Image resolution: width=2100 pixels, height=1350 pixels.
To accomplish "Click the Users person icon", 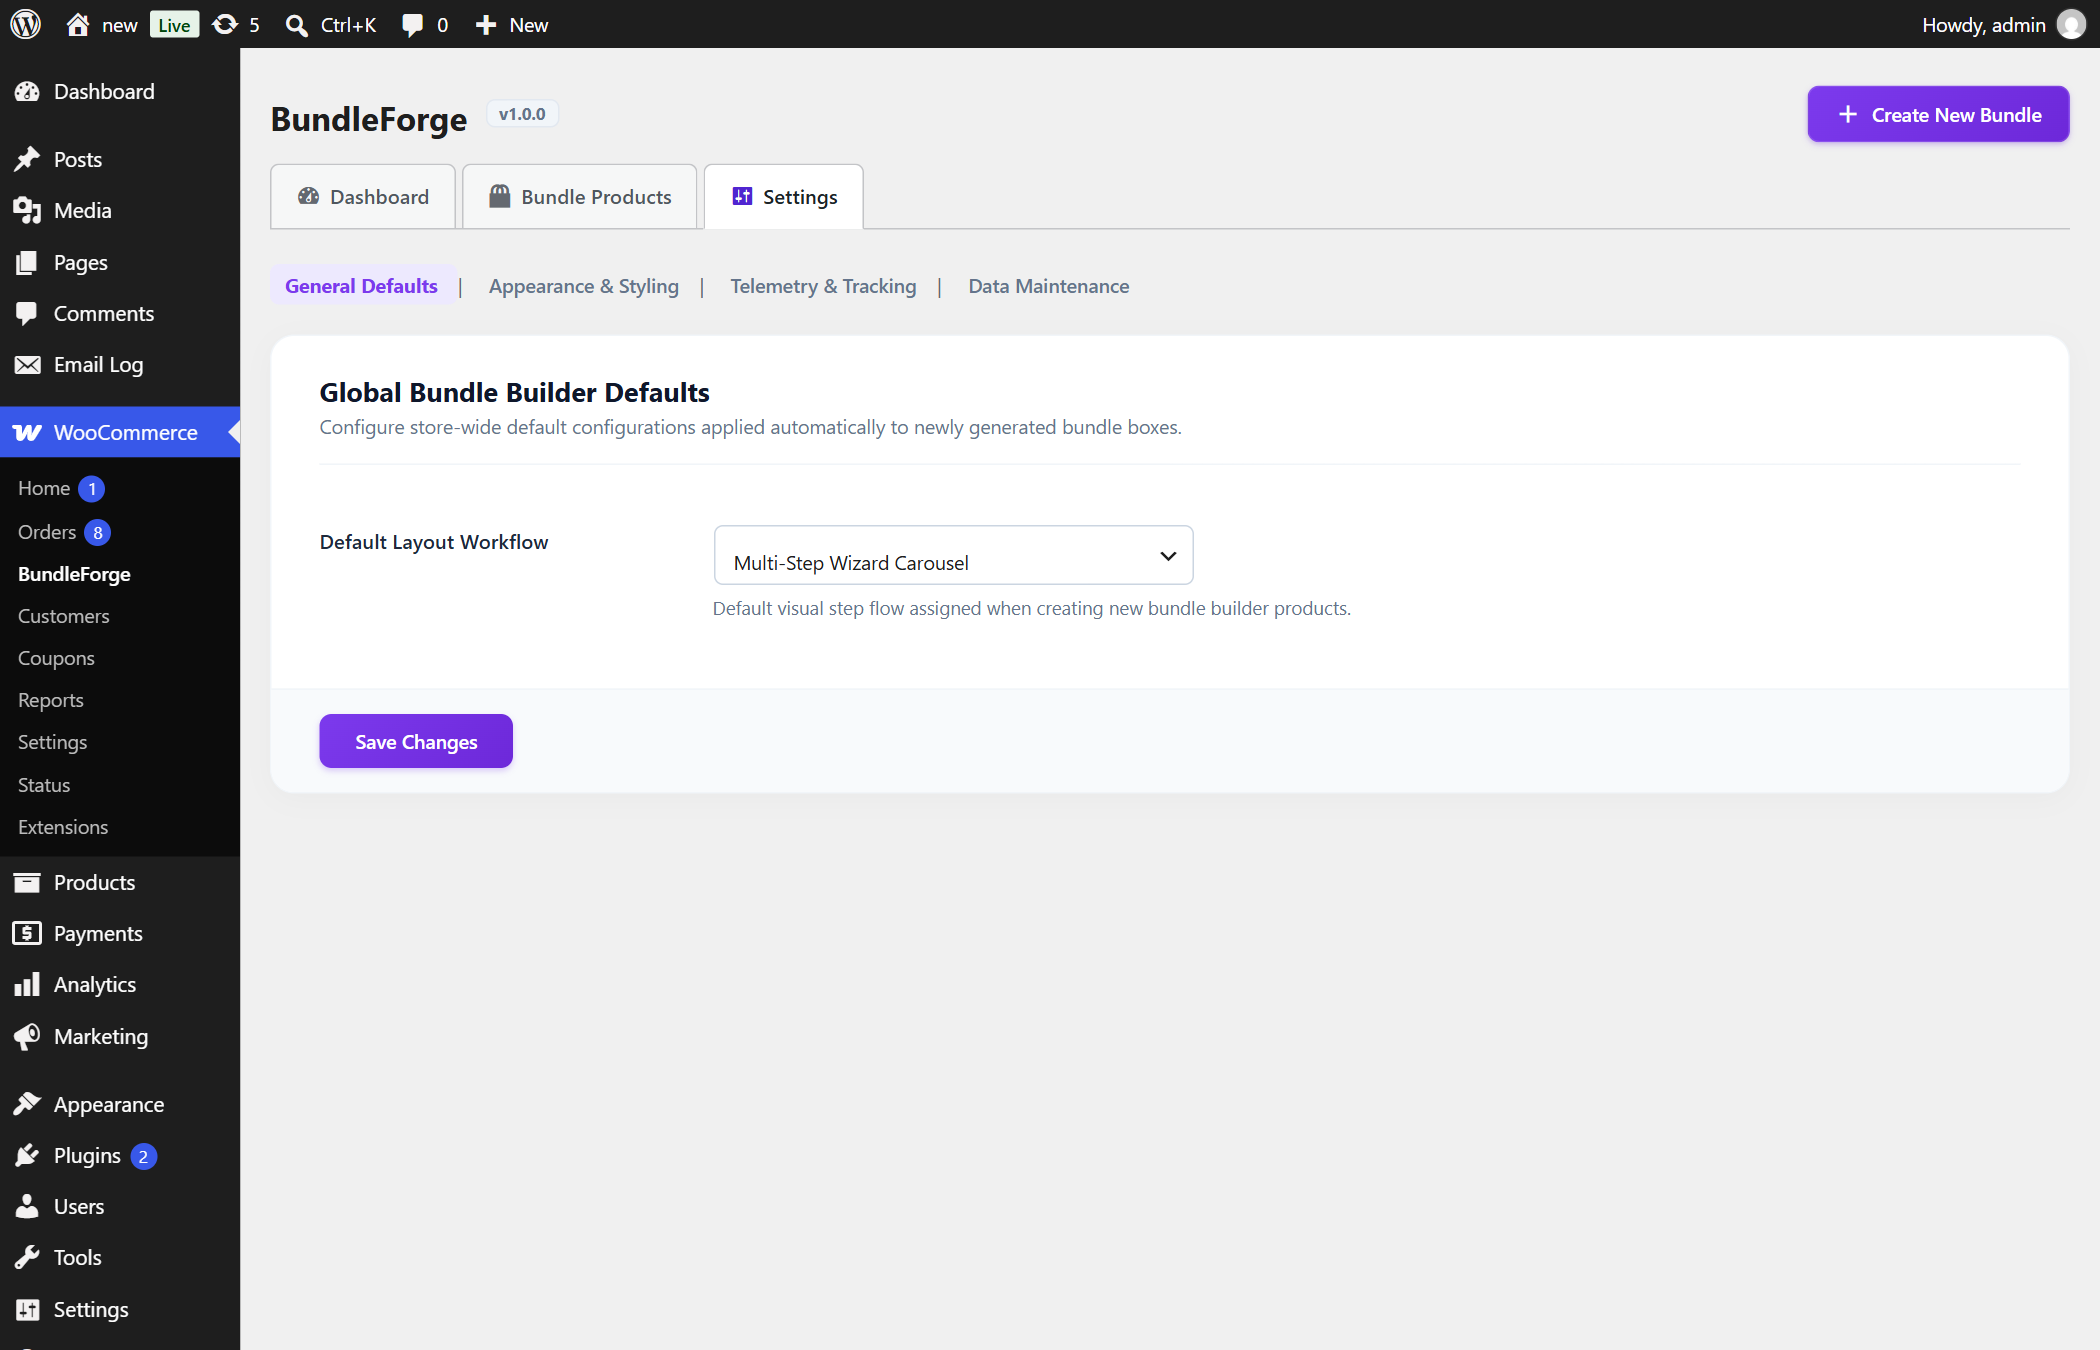I will pos(27,1207).
